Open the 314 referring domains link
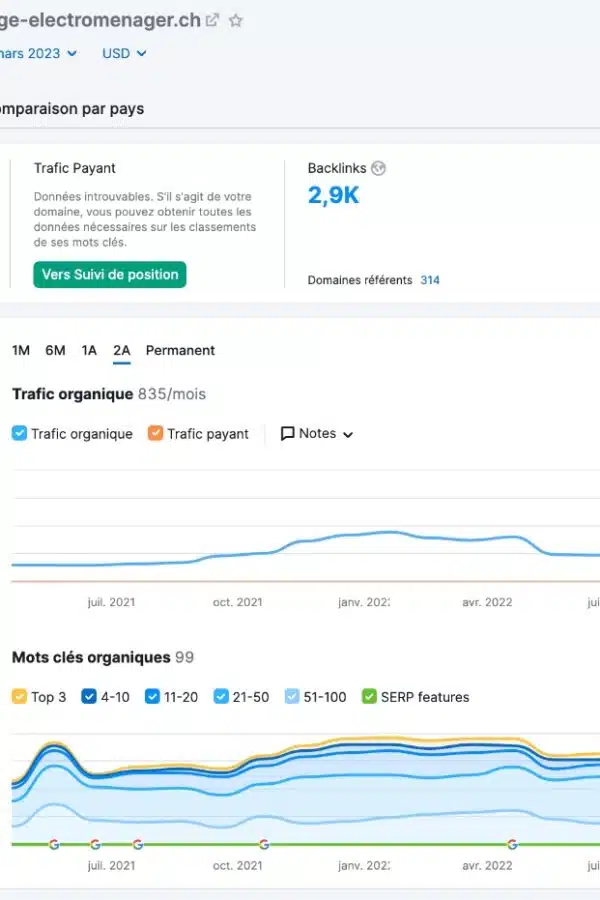This screenshot has height=900, width=600. [x=430, y=280]
